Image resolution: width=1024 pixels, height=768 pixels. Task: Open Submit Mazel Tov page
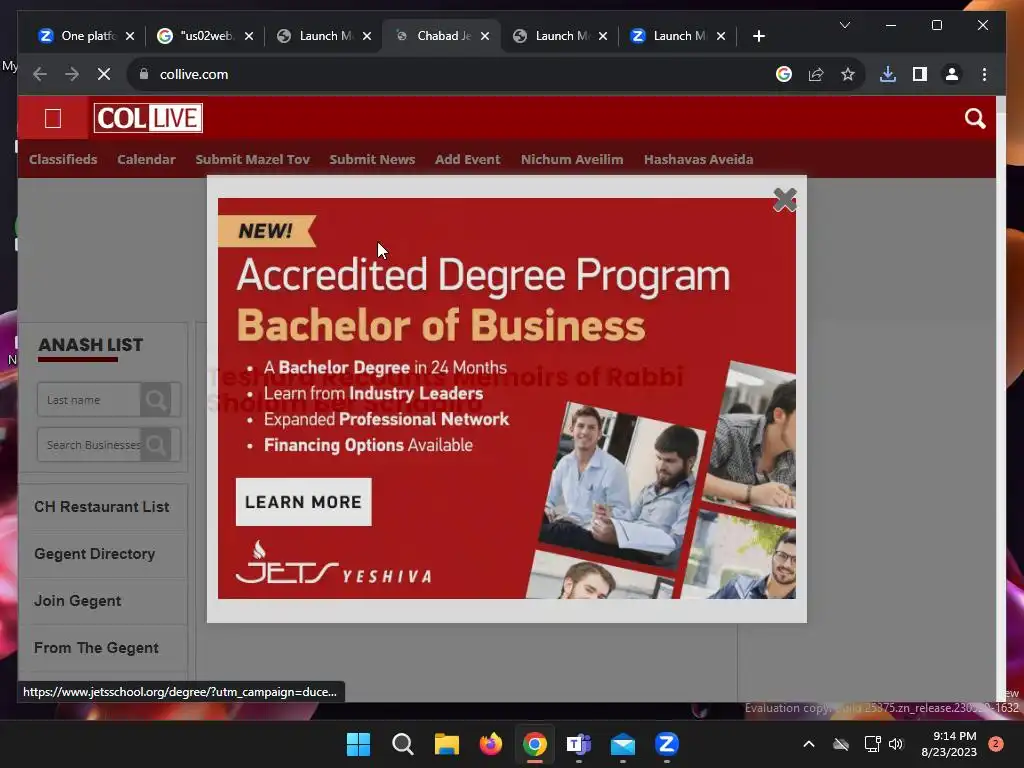[252, 159]
